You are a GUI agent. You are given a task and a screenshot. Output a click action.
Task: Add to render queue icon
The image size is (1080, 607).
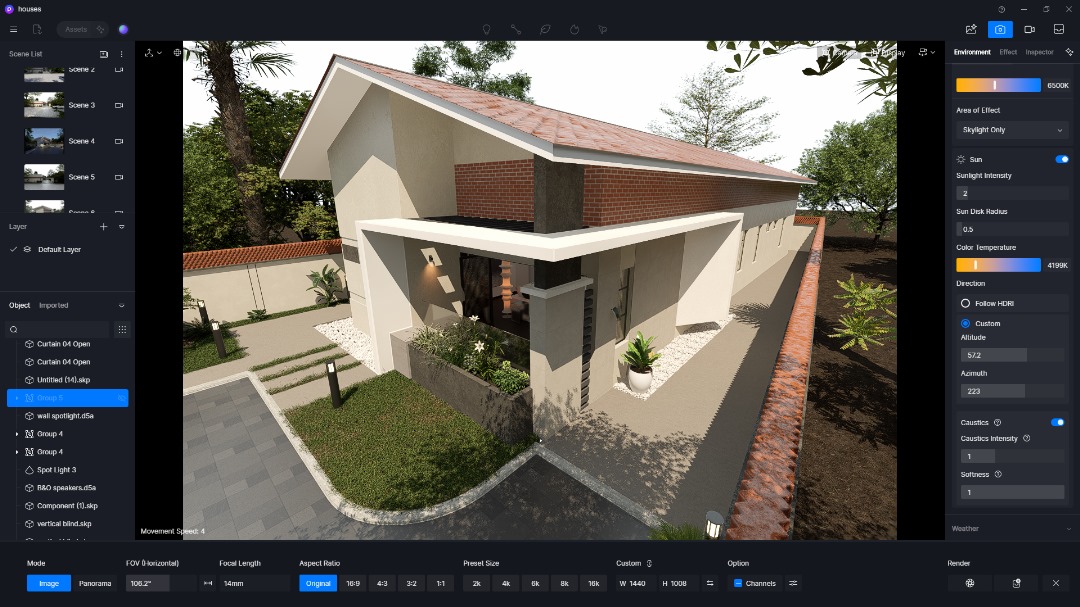pyautogui.click(x=1016, y=583)
